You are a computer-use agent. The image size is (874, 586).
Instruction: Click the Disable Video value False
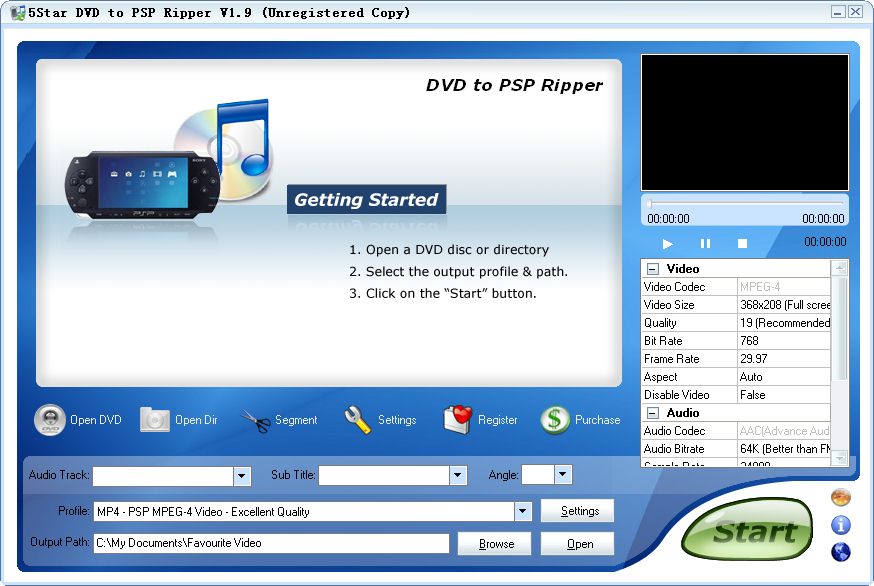(x=784, y=395)
